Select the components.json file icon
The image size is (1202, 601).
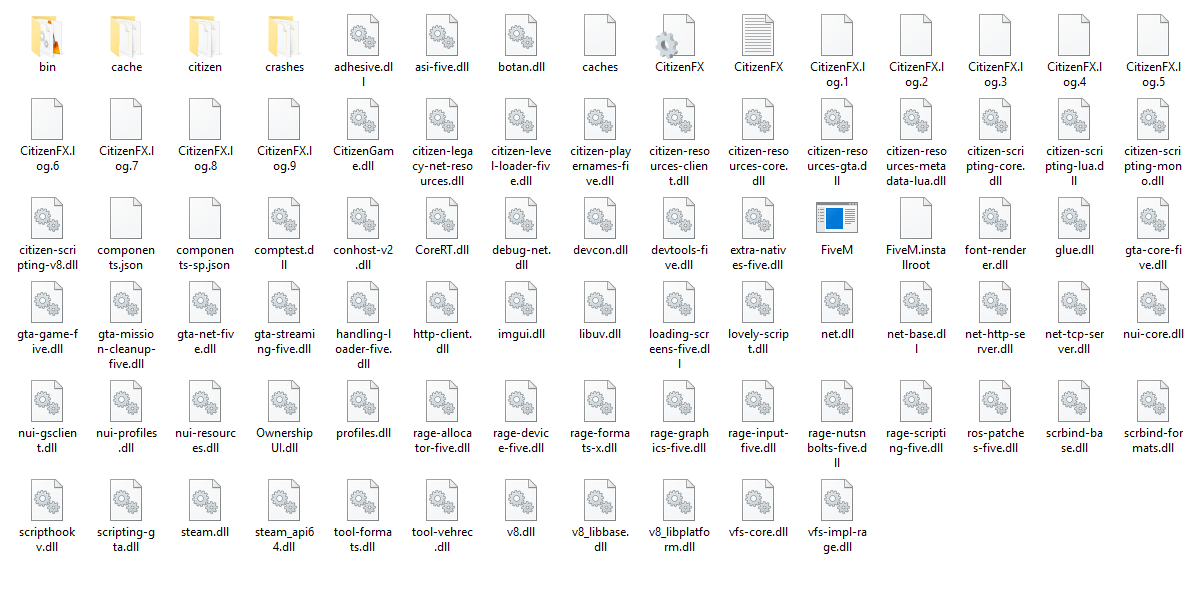pos(127,218)
